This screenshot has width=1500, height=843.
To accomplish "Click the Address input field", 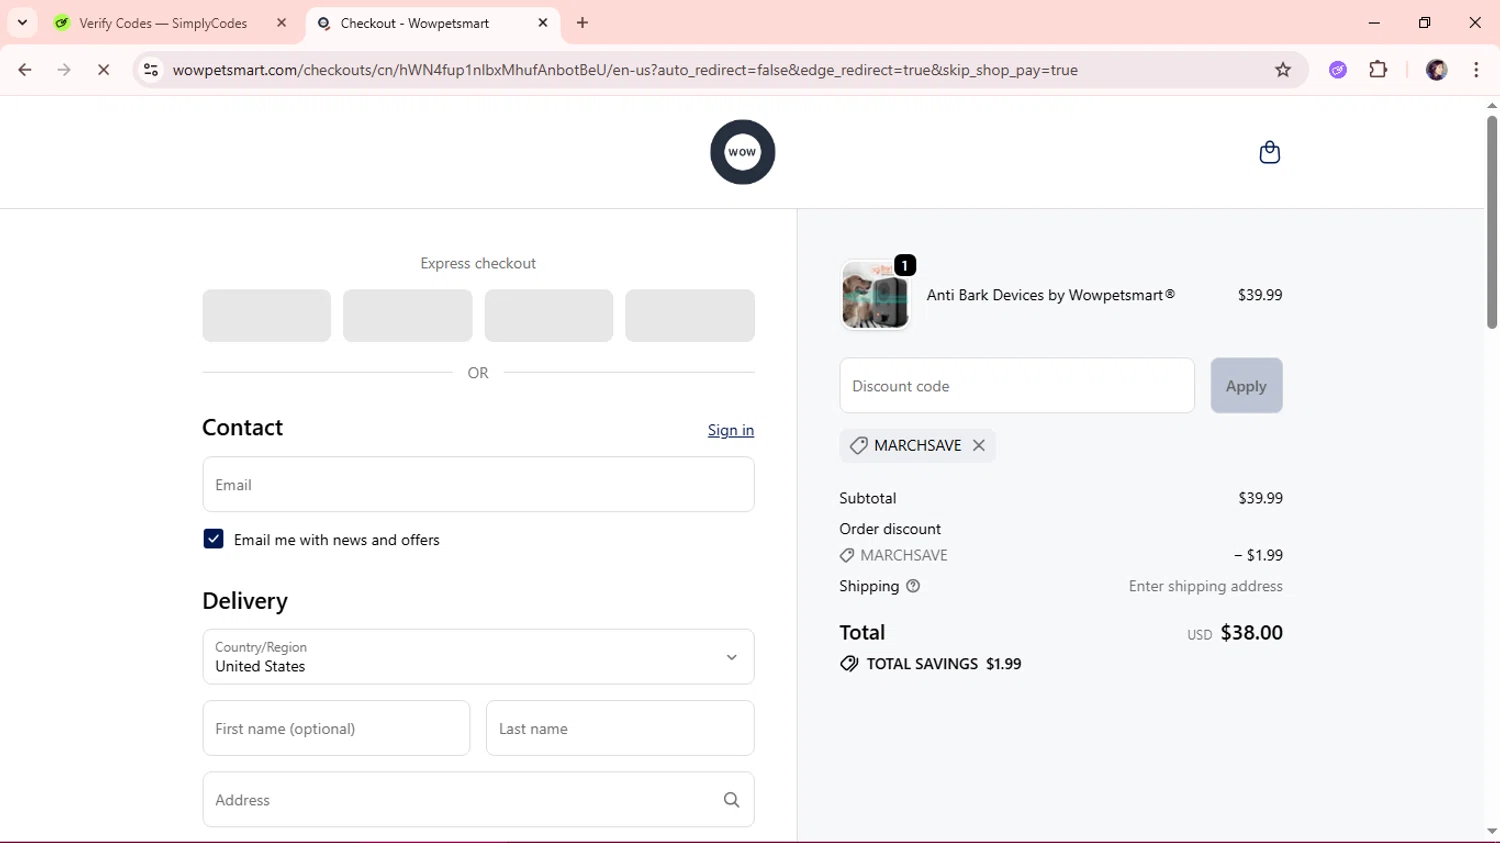I will click(x=478, y=800).
